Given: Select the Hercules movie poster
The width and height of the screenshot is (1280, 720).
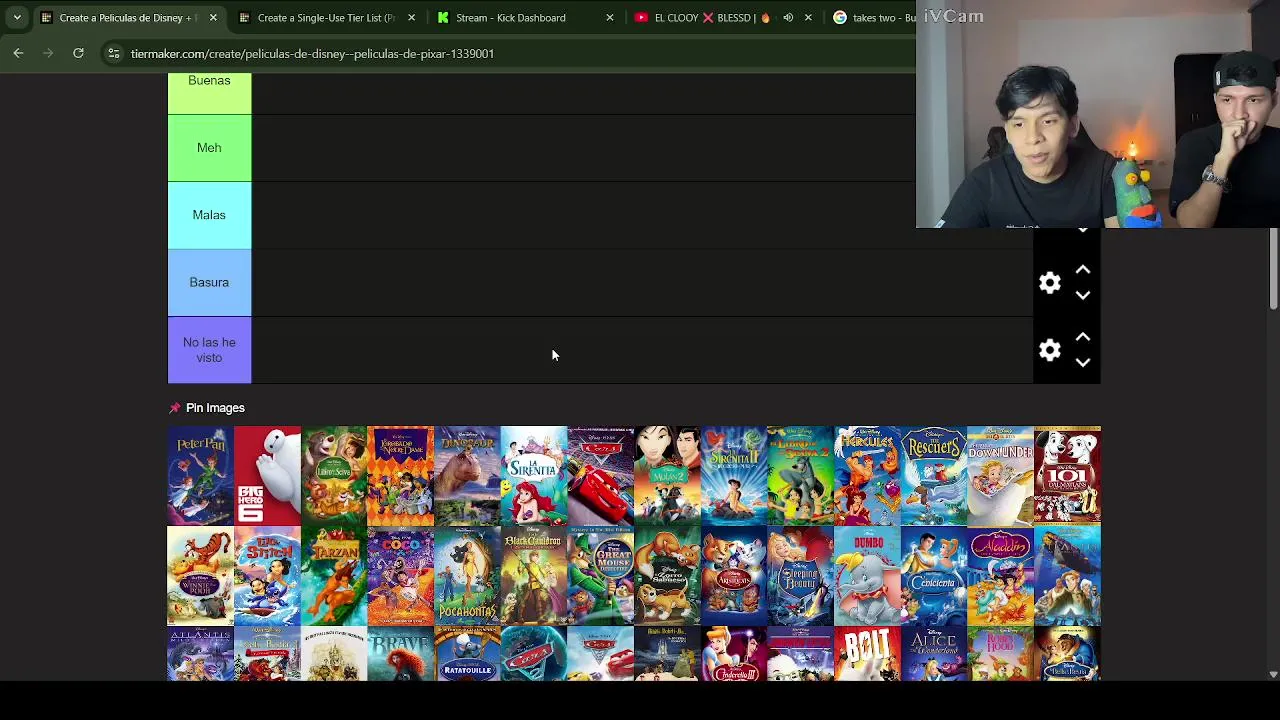Looking at the screenshot, I should 867,476.
